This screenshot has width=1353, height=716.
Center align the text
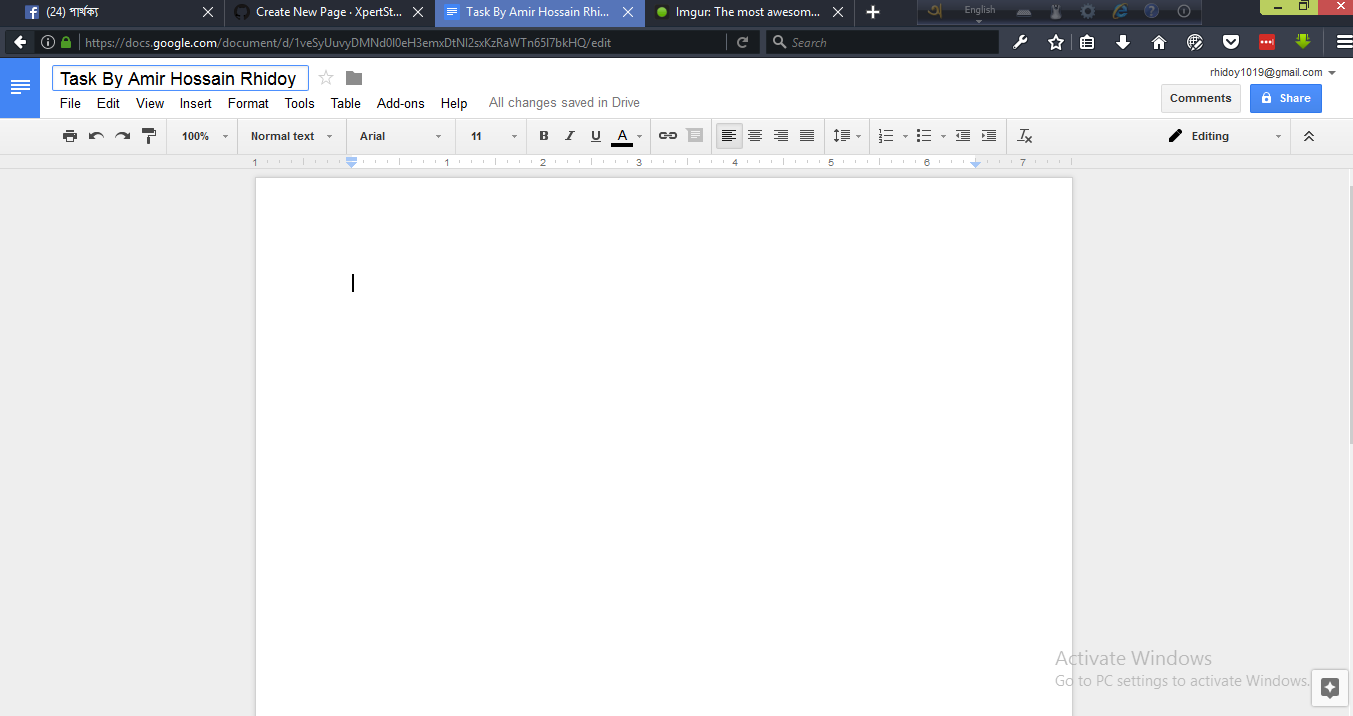point(755,136)
